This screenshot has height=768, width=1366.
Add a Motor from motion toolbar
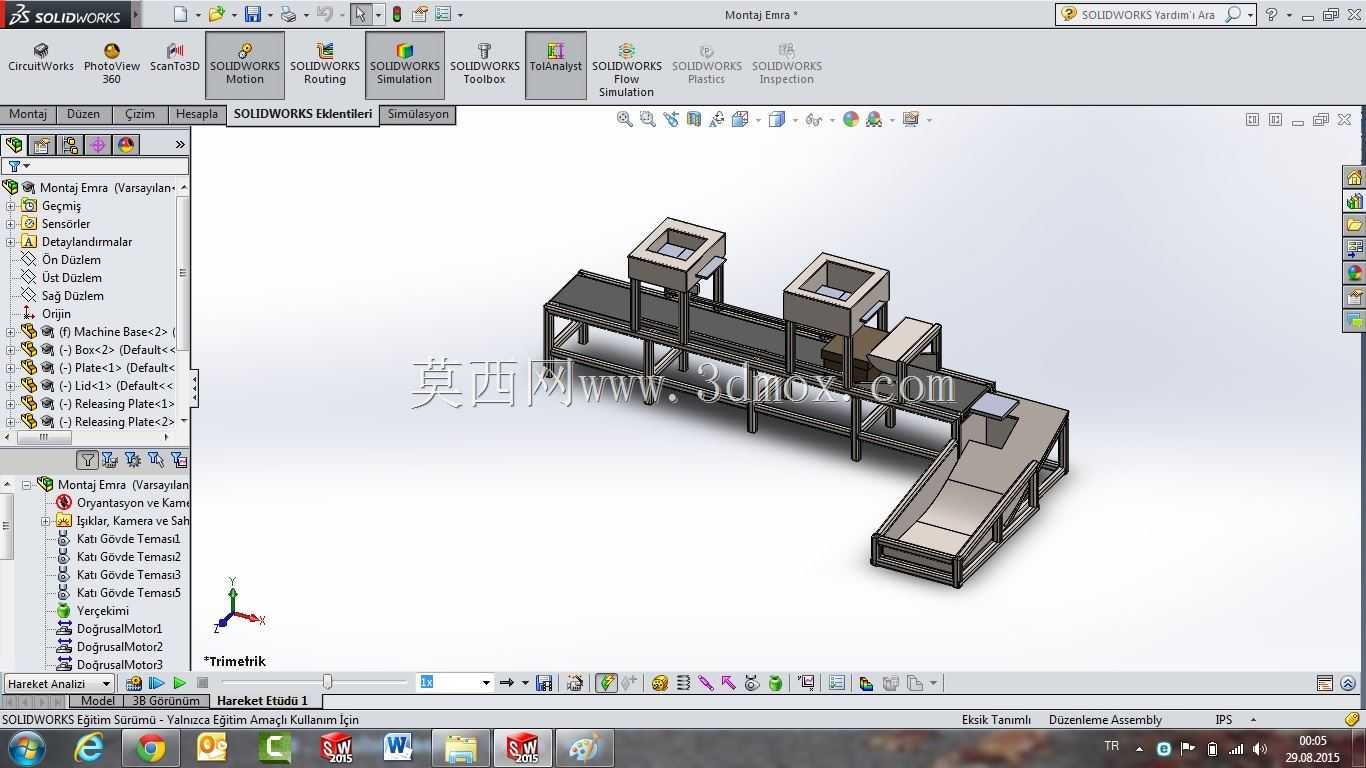660,683
